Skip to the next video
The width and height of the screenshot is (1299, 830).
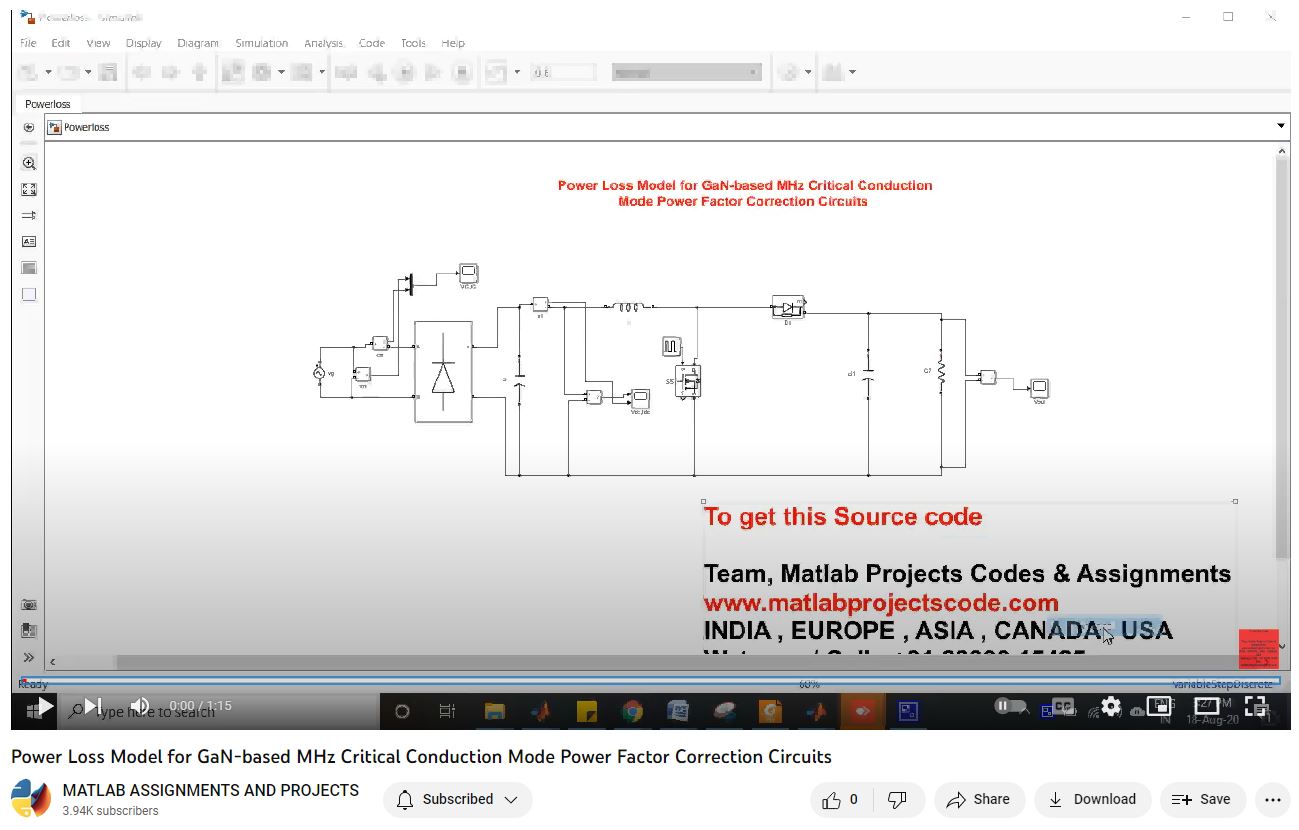click(x=92, y=707)
